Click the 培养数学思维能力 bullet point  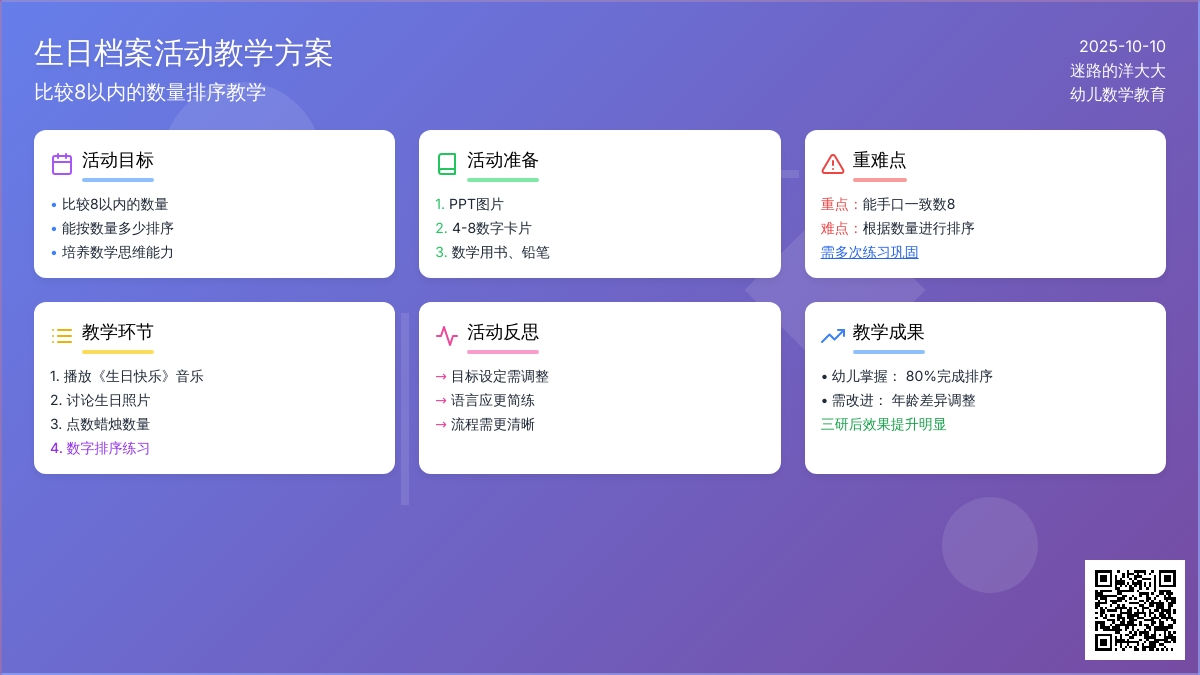point(117,252)
